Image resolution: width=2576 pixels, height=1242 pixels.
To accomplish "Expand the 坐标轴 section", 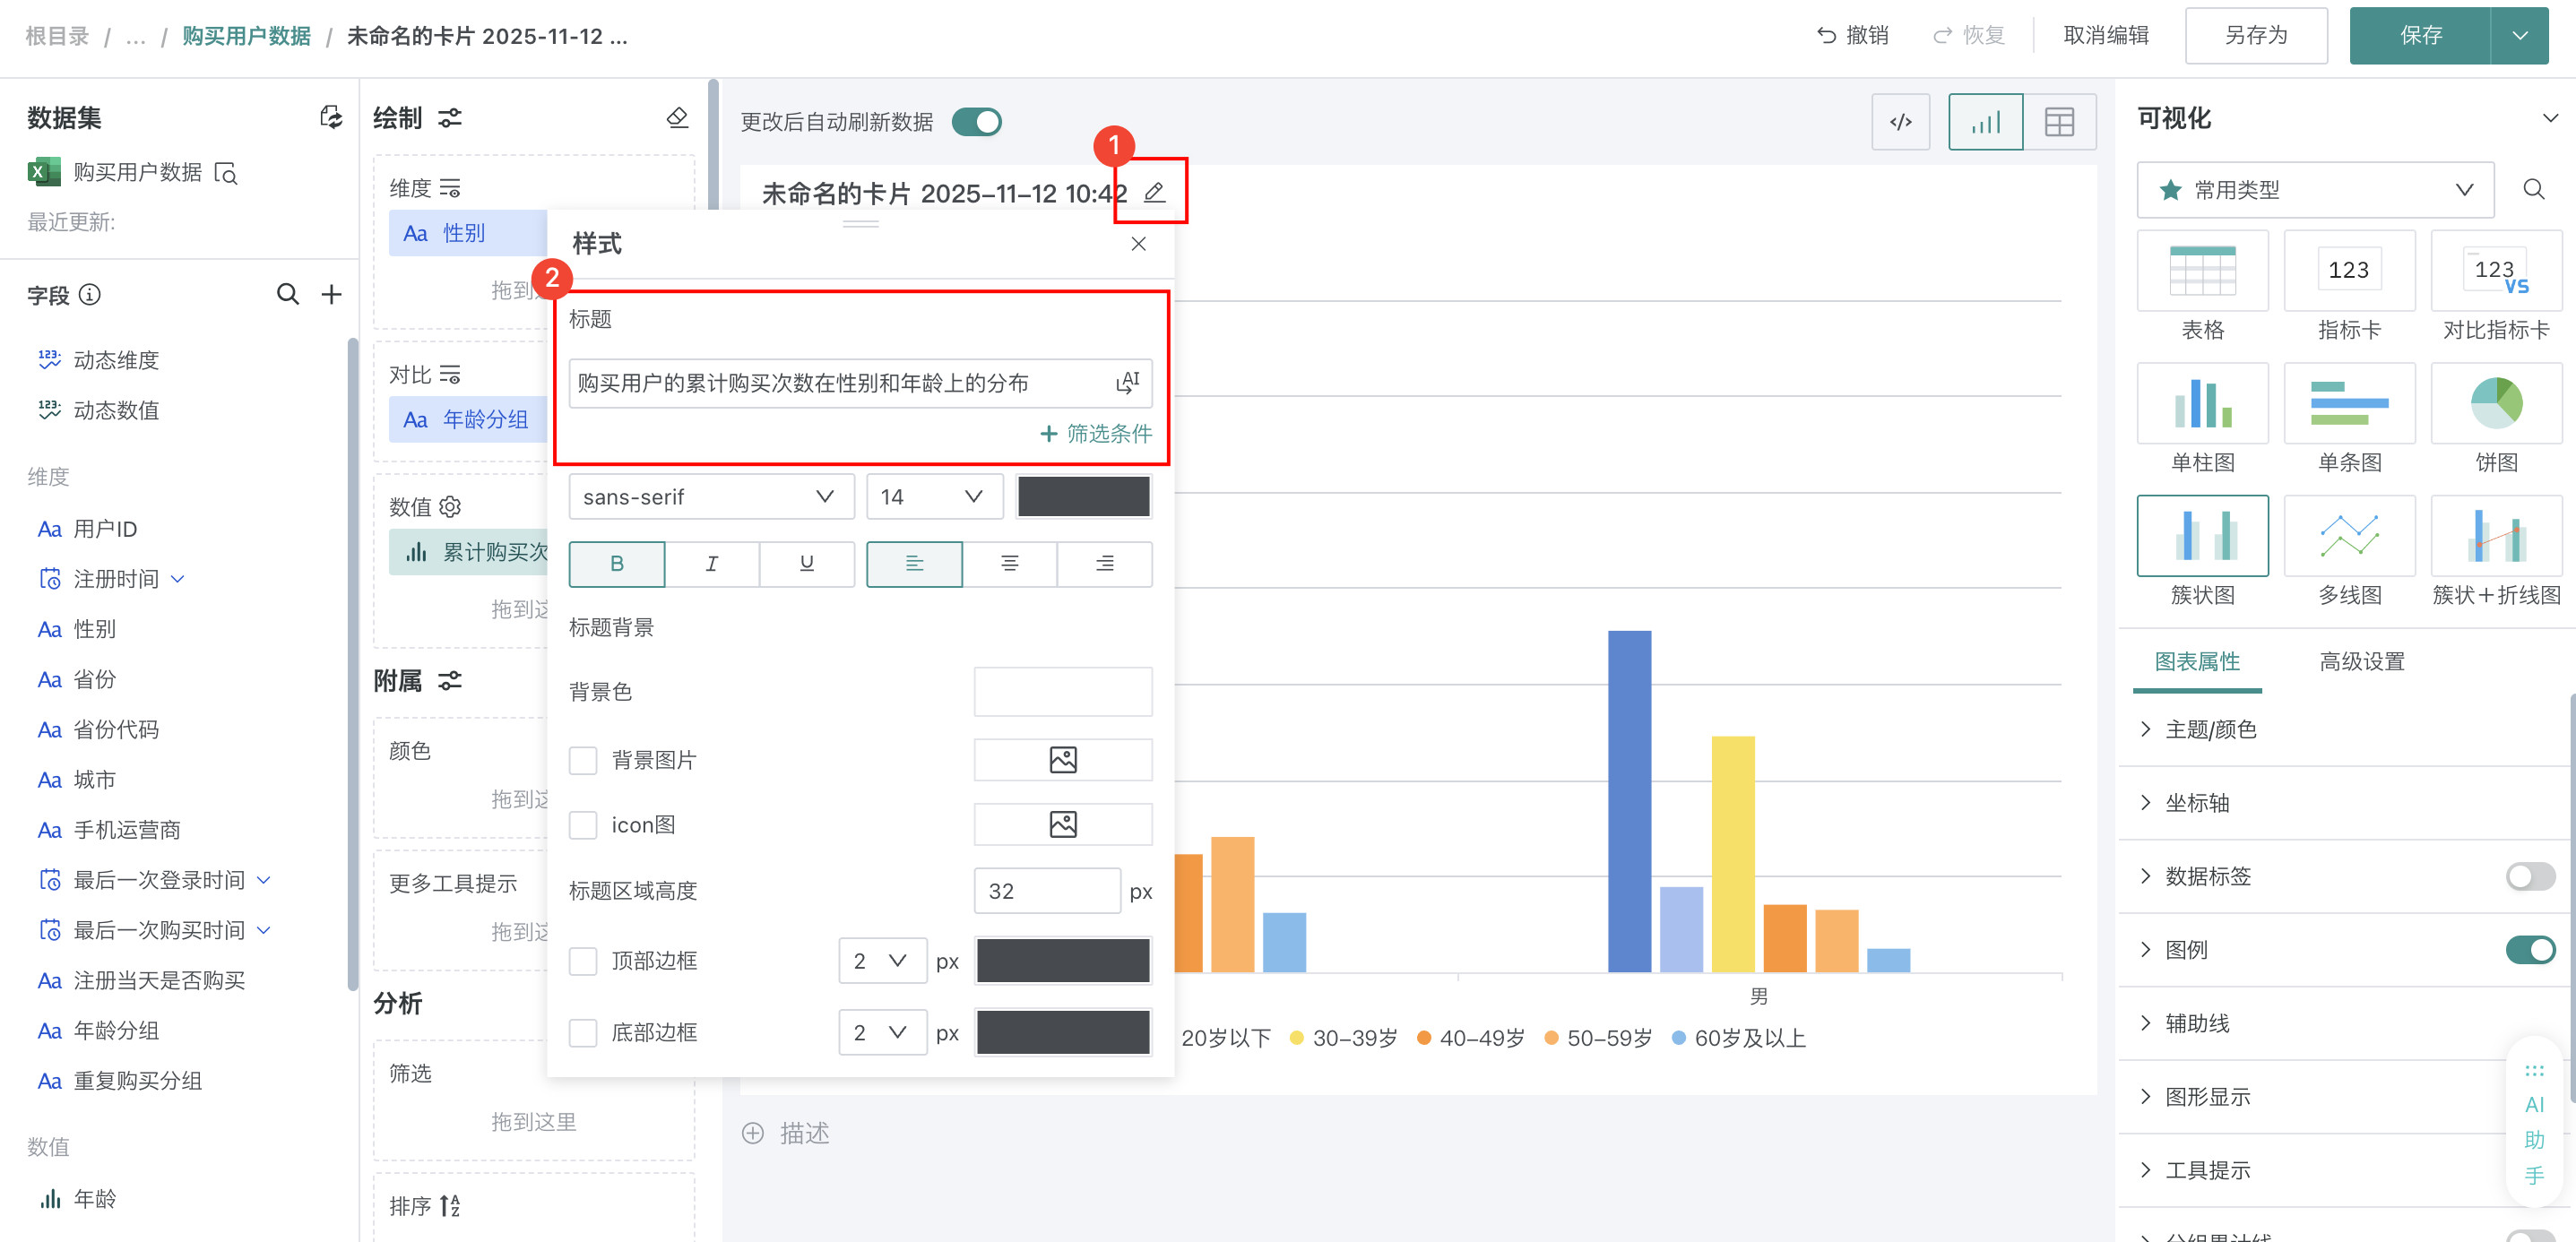I will 2197,803.
